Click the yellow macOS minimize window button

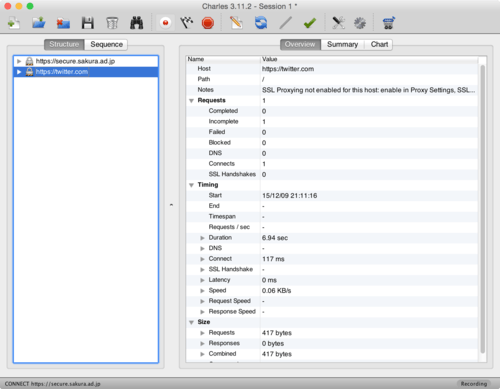(19, 6)
